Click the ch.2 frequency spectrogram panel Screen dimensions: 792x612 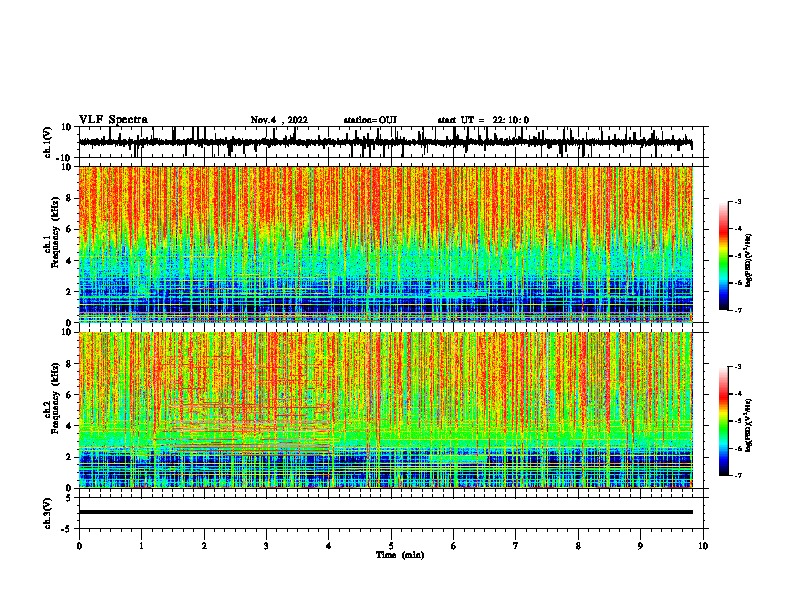386,410
